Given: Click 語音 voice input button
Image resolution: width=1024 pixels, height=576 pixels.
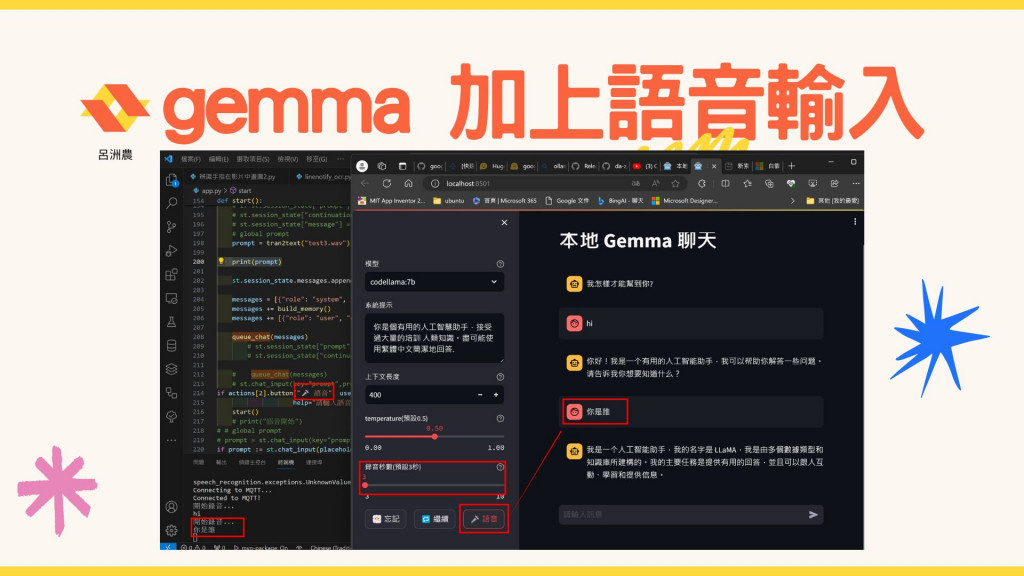Looking at the screenshot, I should pos(484,519).
